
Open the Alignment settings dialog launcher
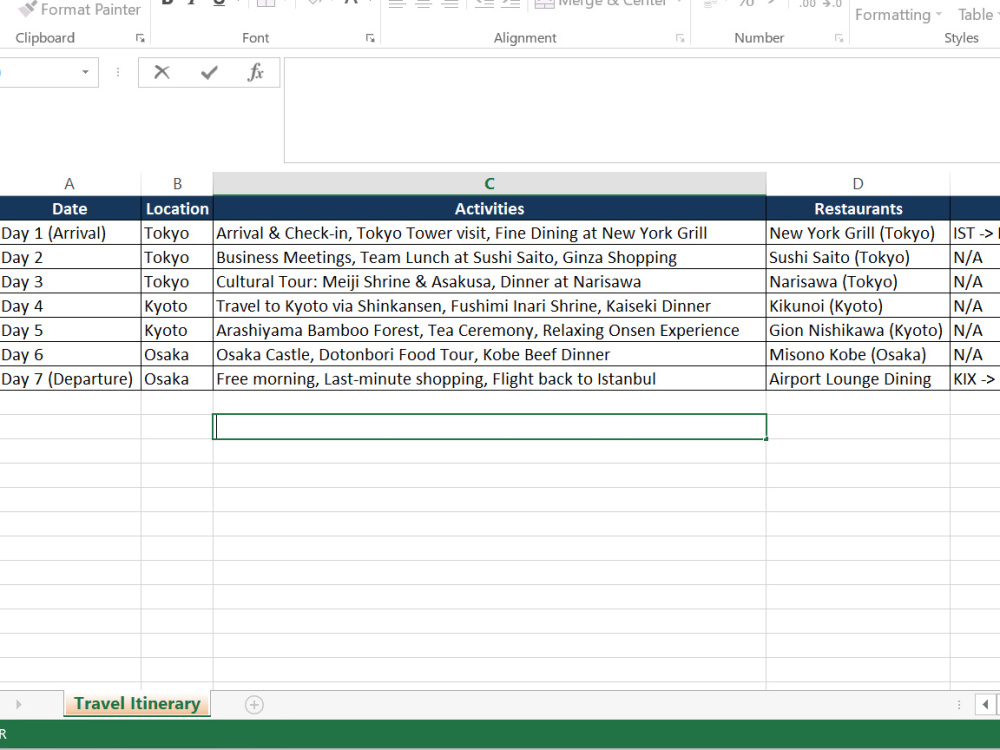point(680,38)
